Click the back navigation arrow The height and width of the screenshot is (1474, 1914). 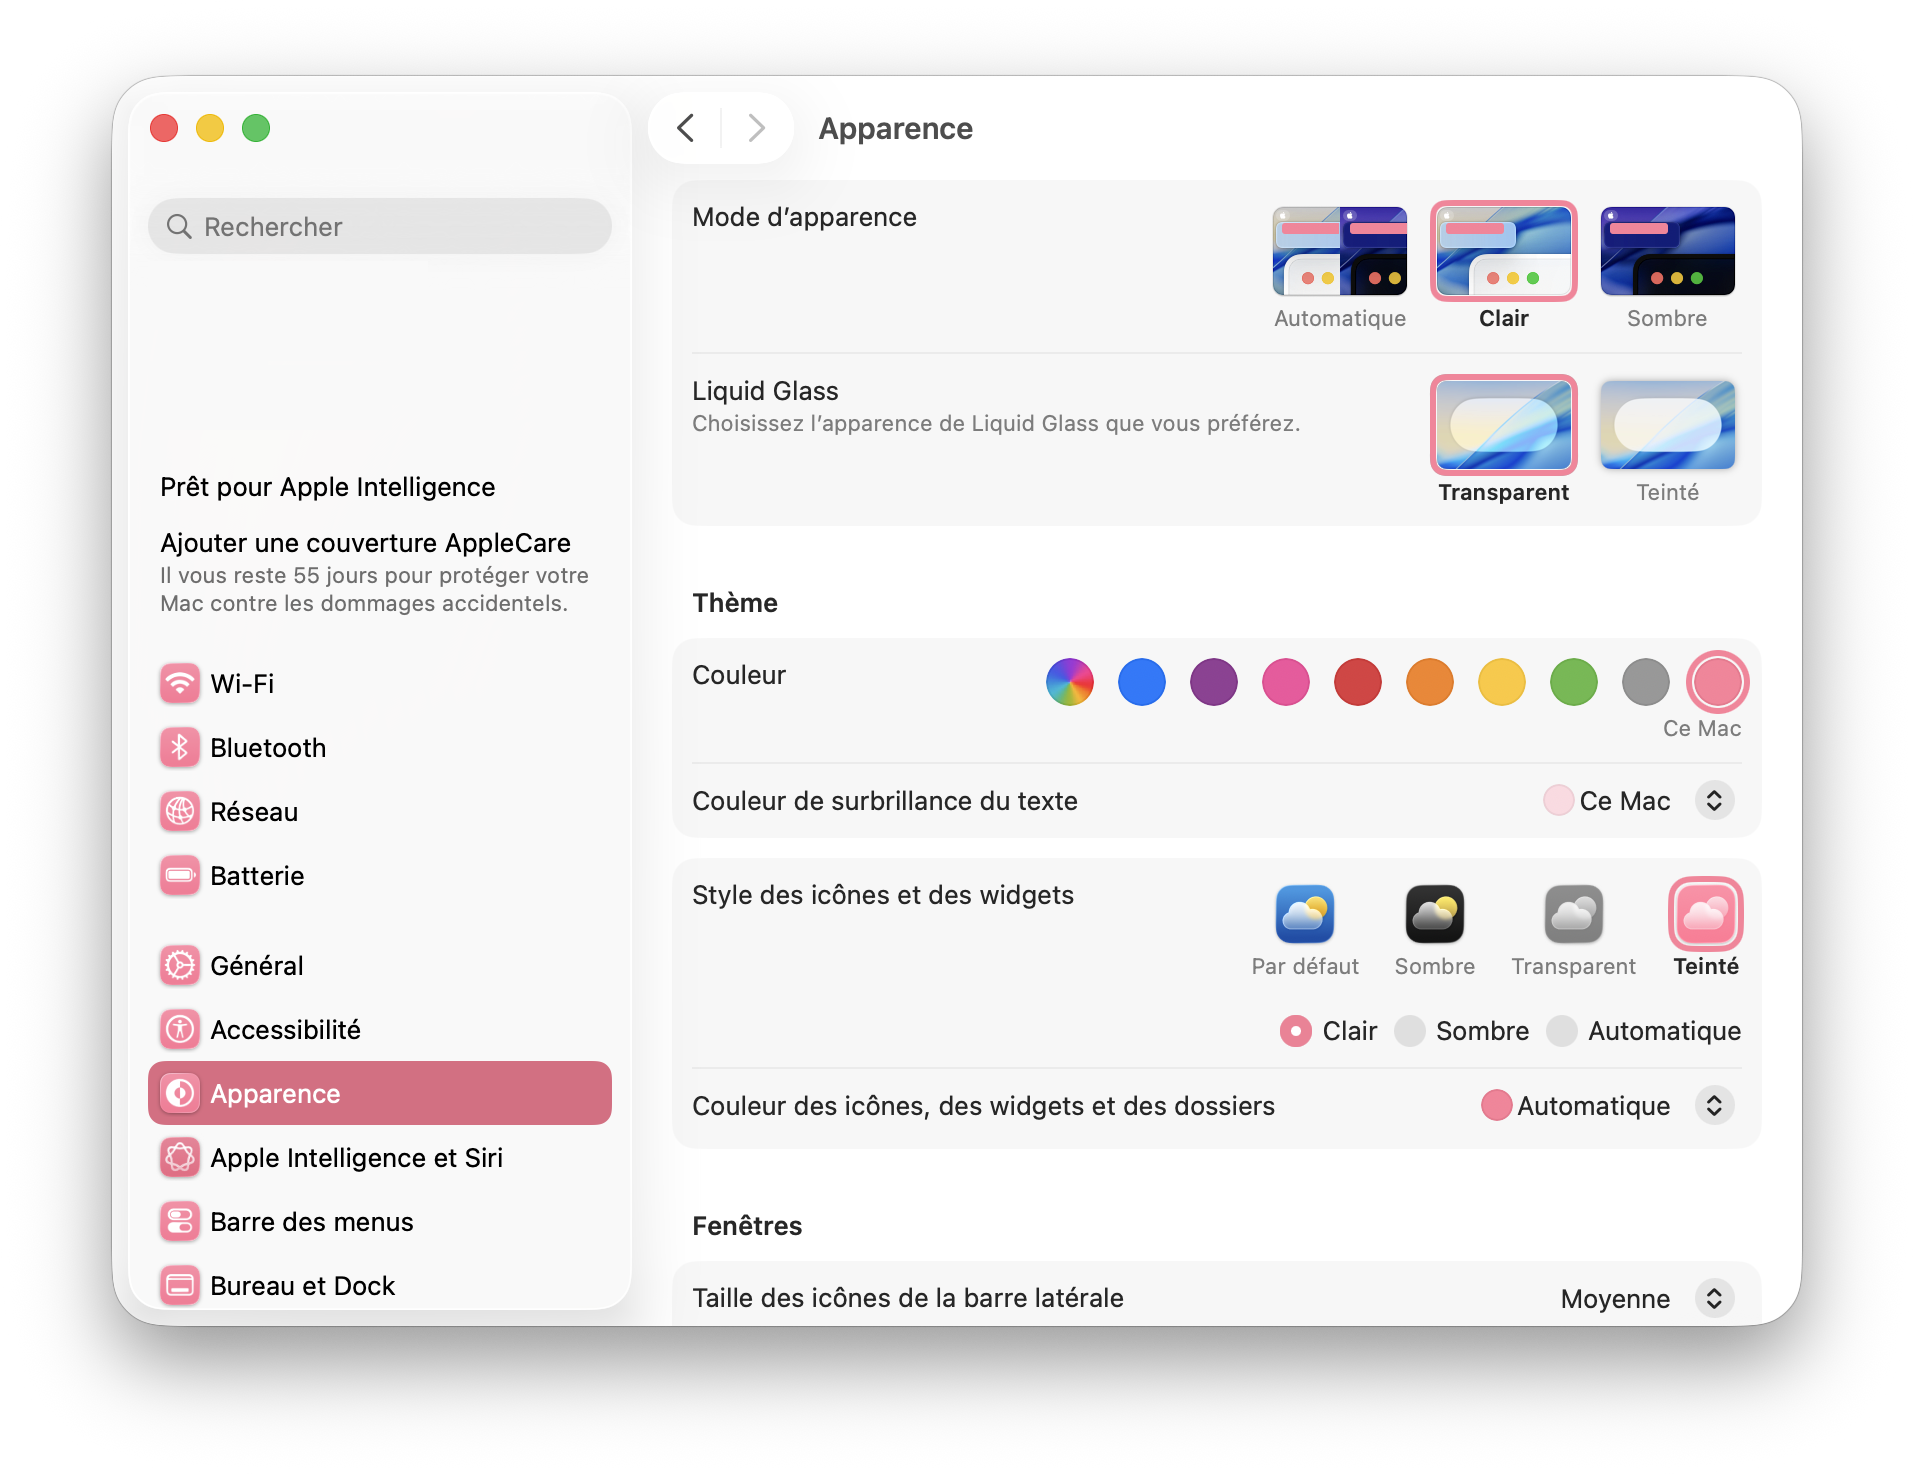pyautogui.click(x=686, y=128)
